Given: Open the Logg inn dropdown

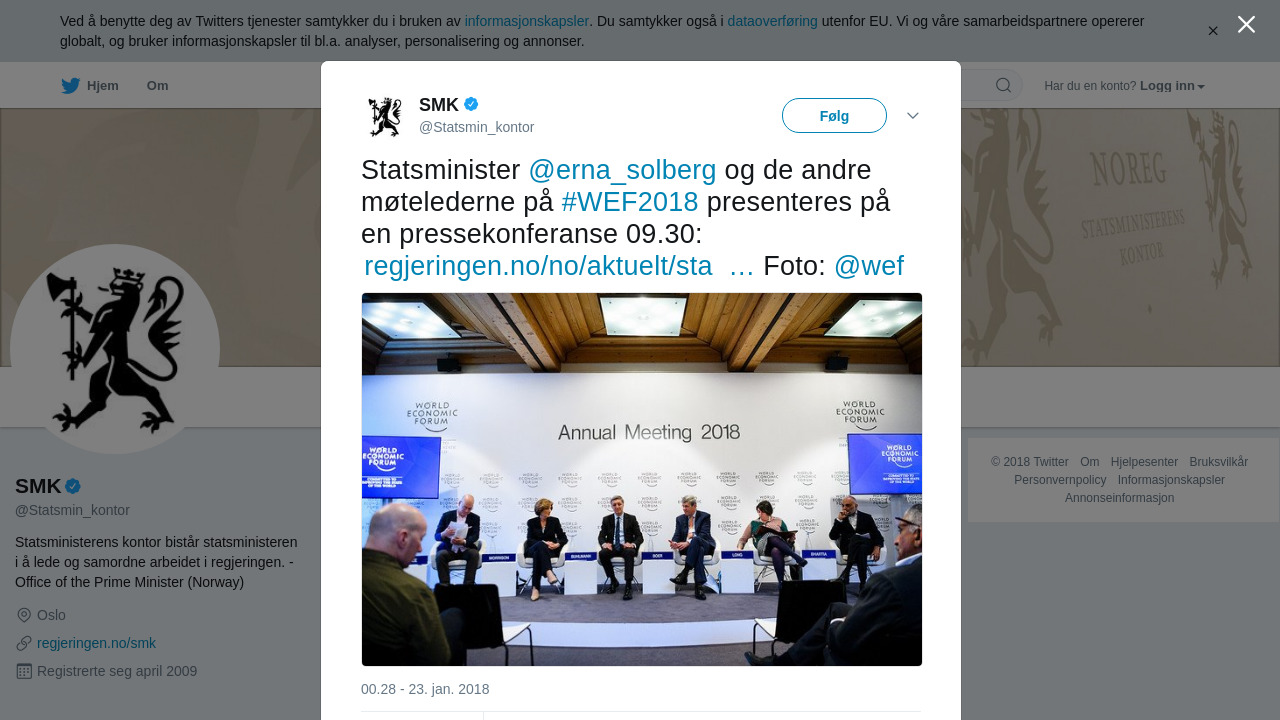Looking at the screenshot, I should 1172,86.
